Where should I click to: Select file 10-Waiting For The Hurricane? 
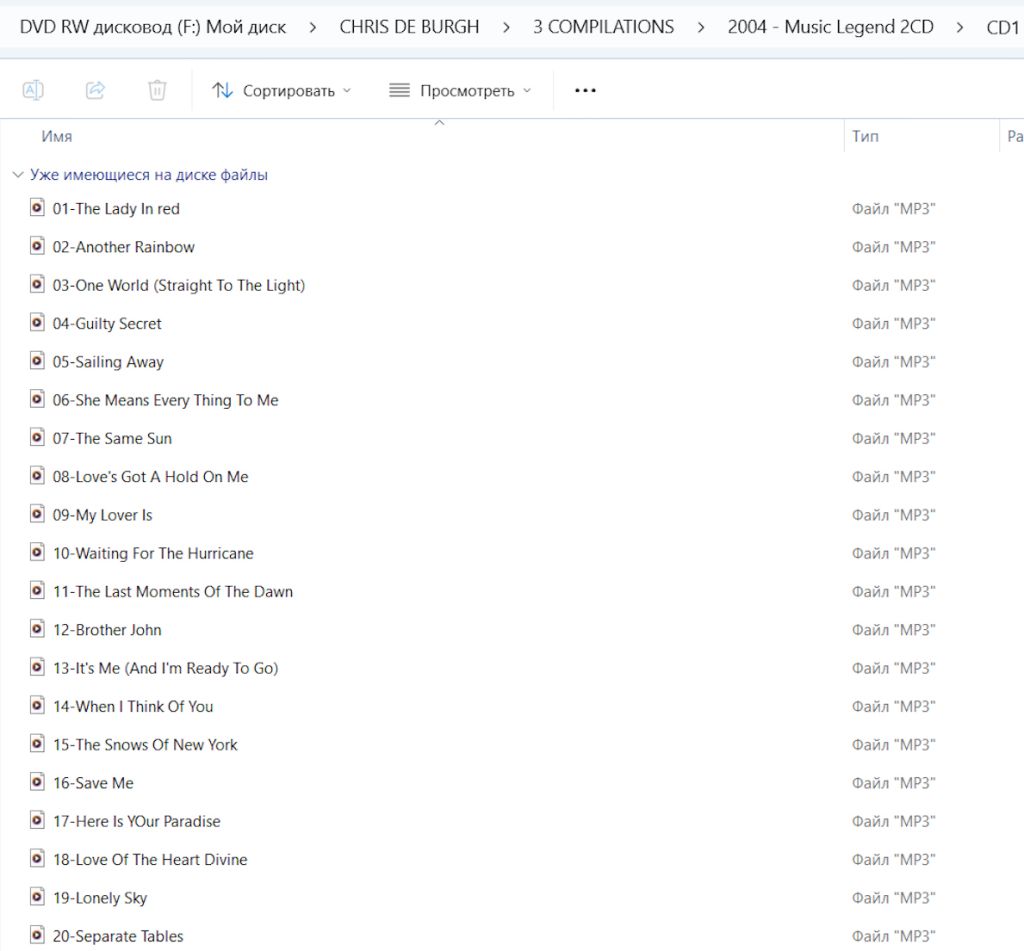[153, 553]
